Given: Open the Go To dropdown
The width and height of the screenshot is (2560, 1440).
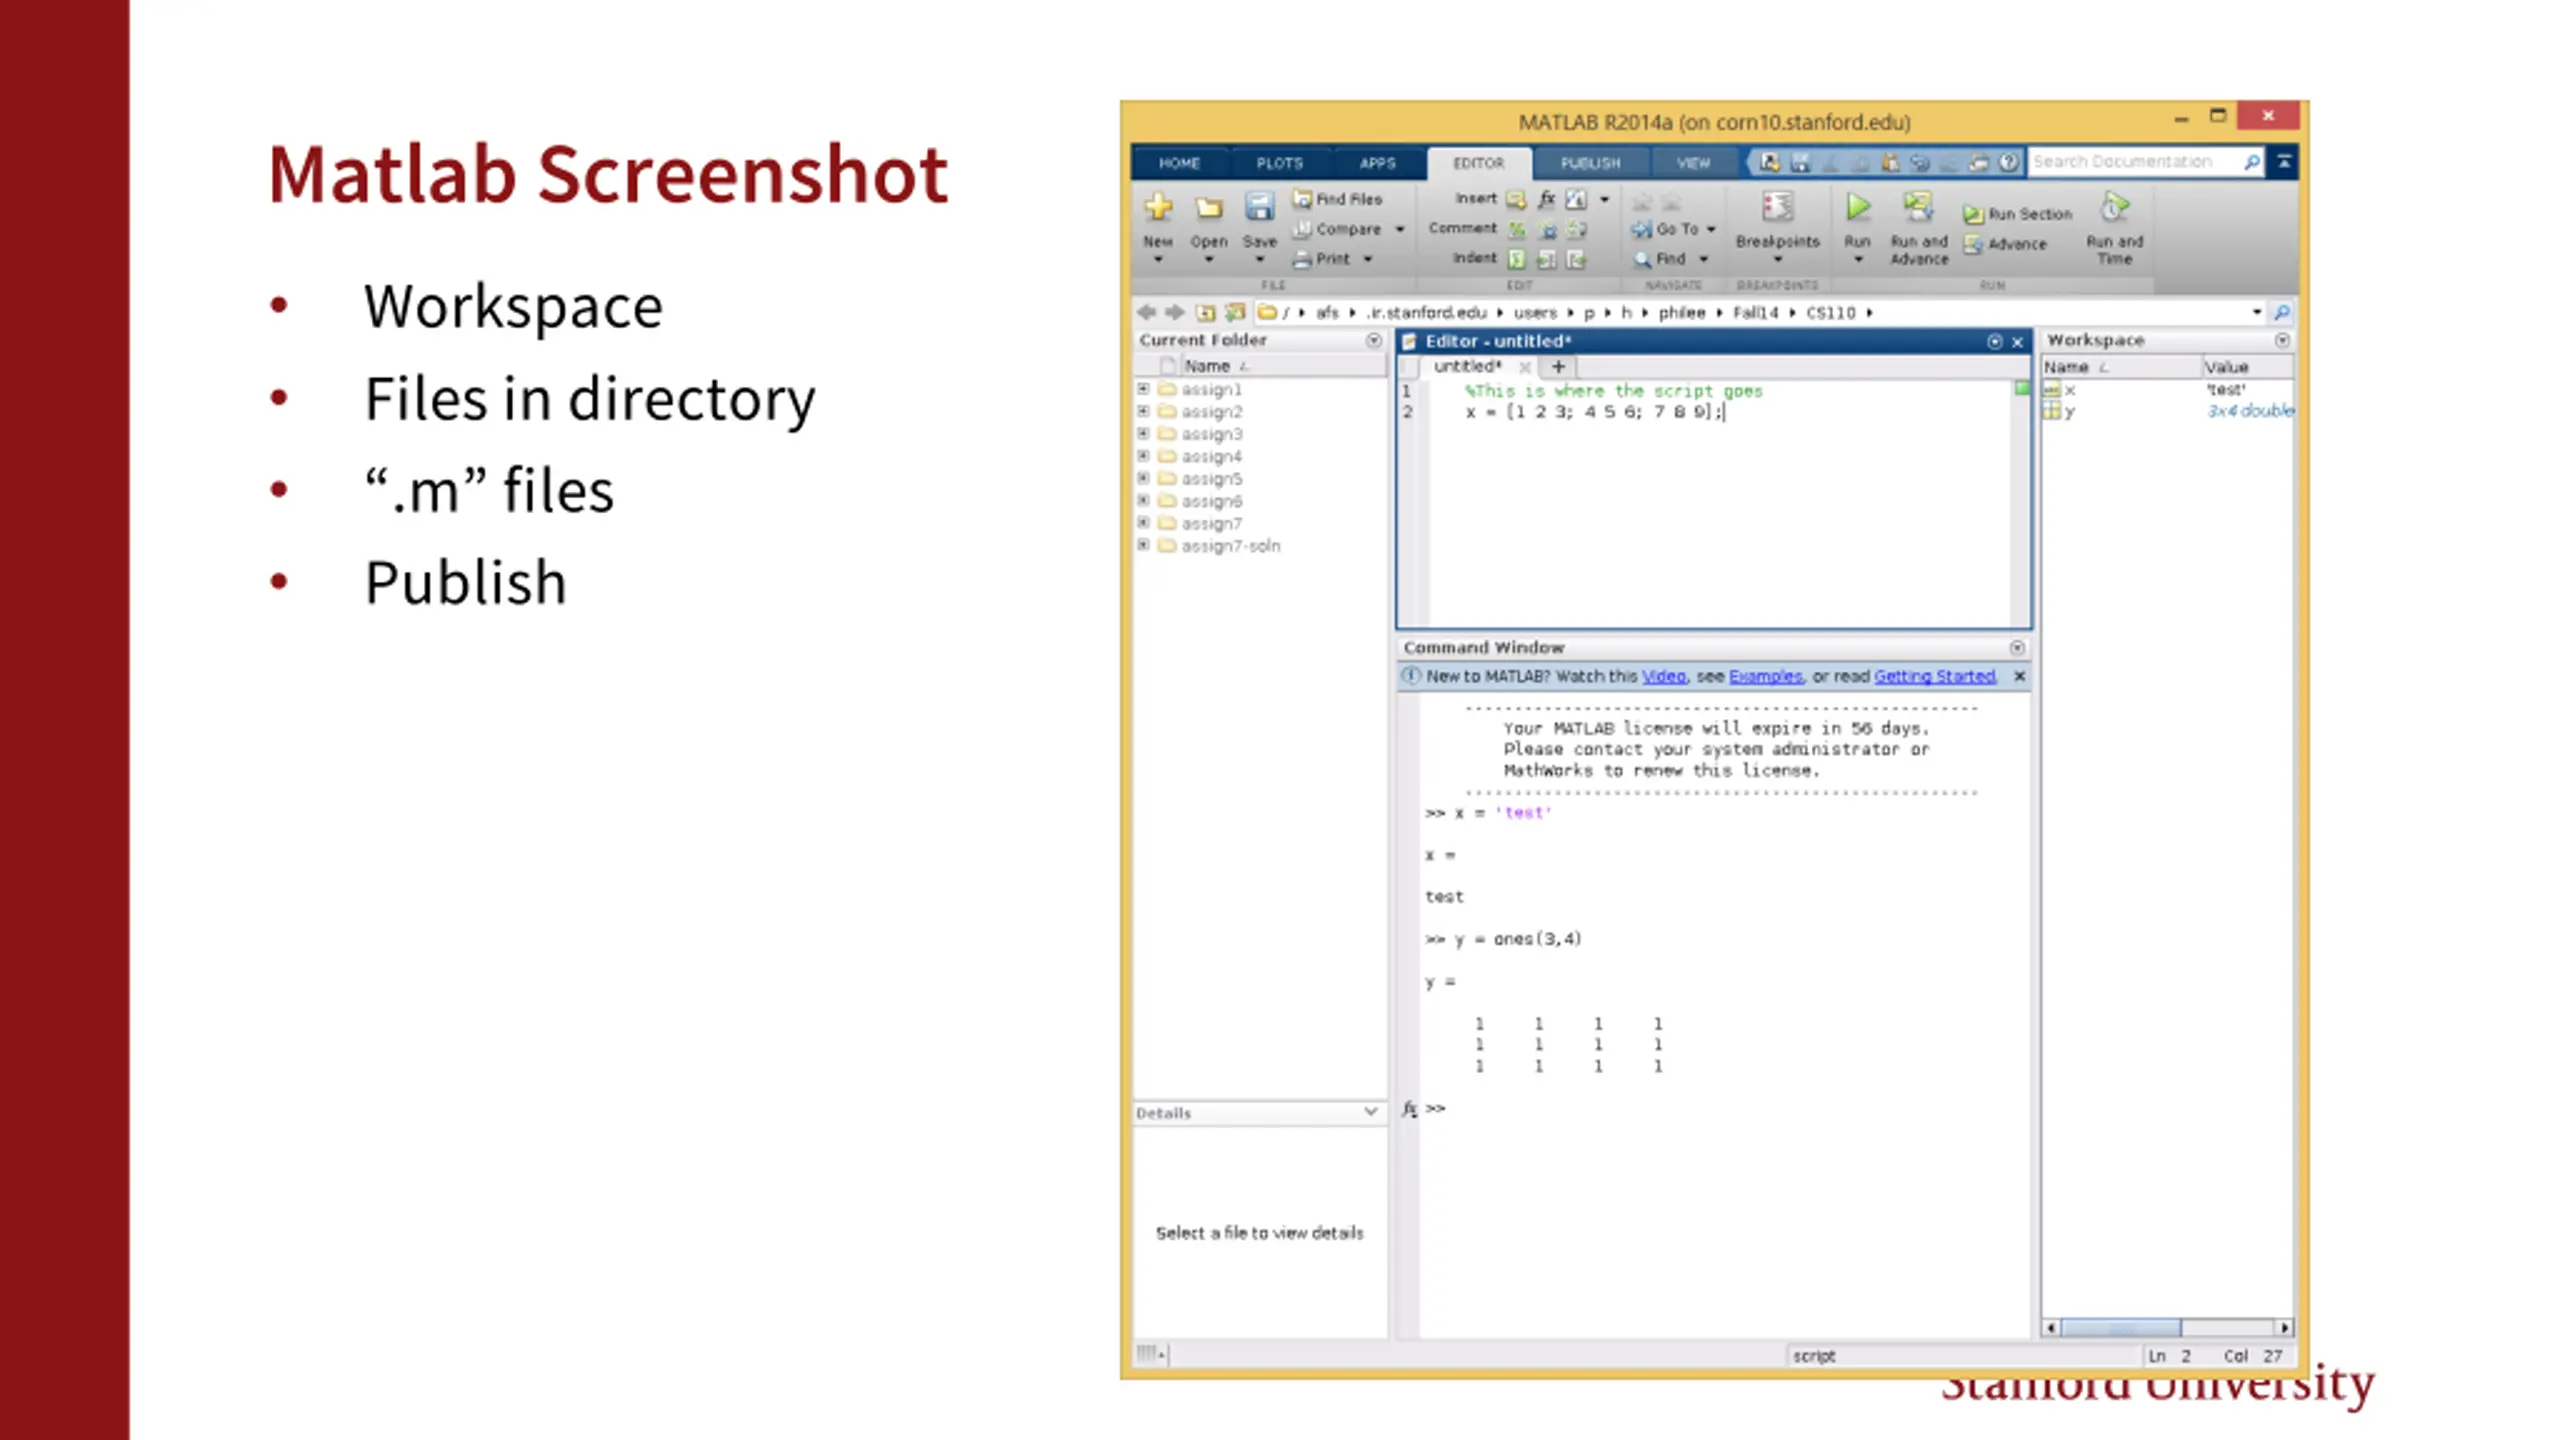Looking at the screenshot, I should (x=1711, y=229).
